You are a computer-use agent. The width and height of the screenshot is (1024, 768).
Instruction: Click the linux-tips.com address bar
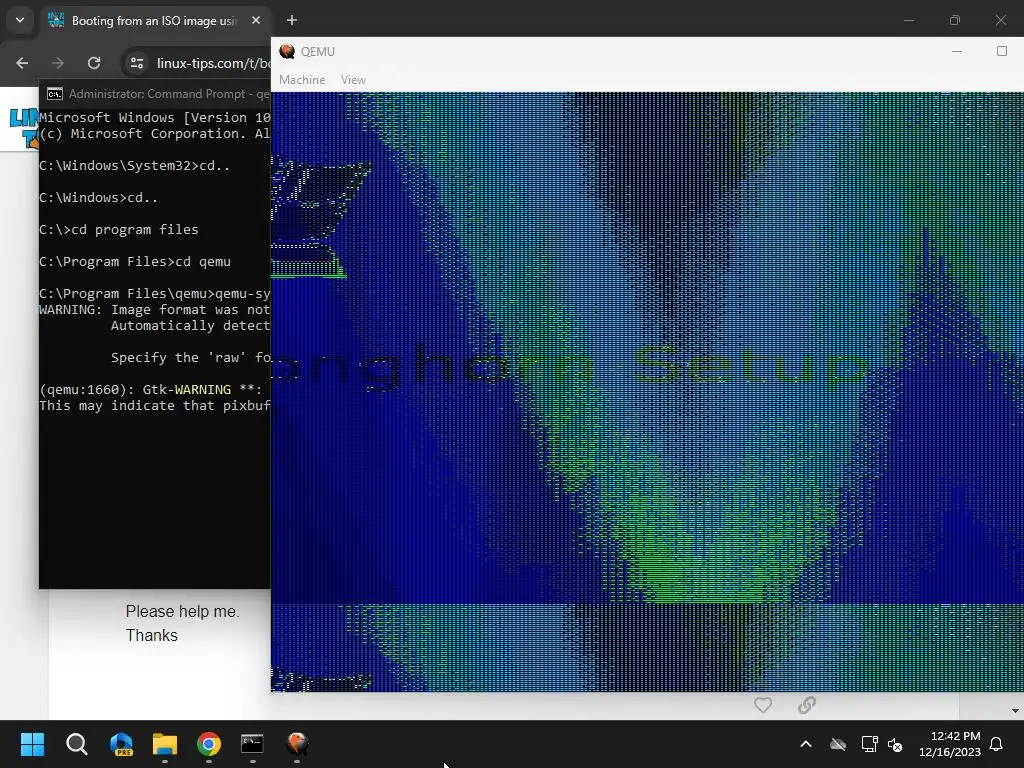(x=213, y=63)
